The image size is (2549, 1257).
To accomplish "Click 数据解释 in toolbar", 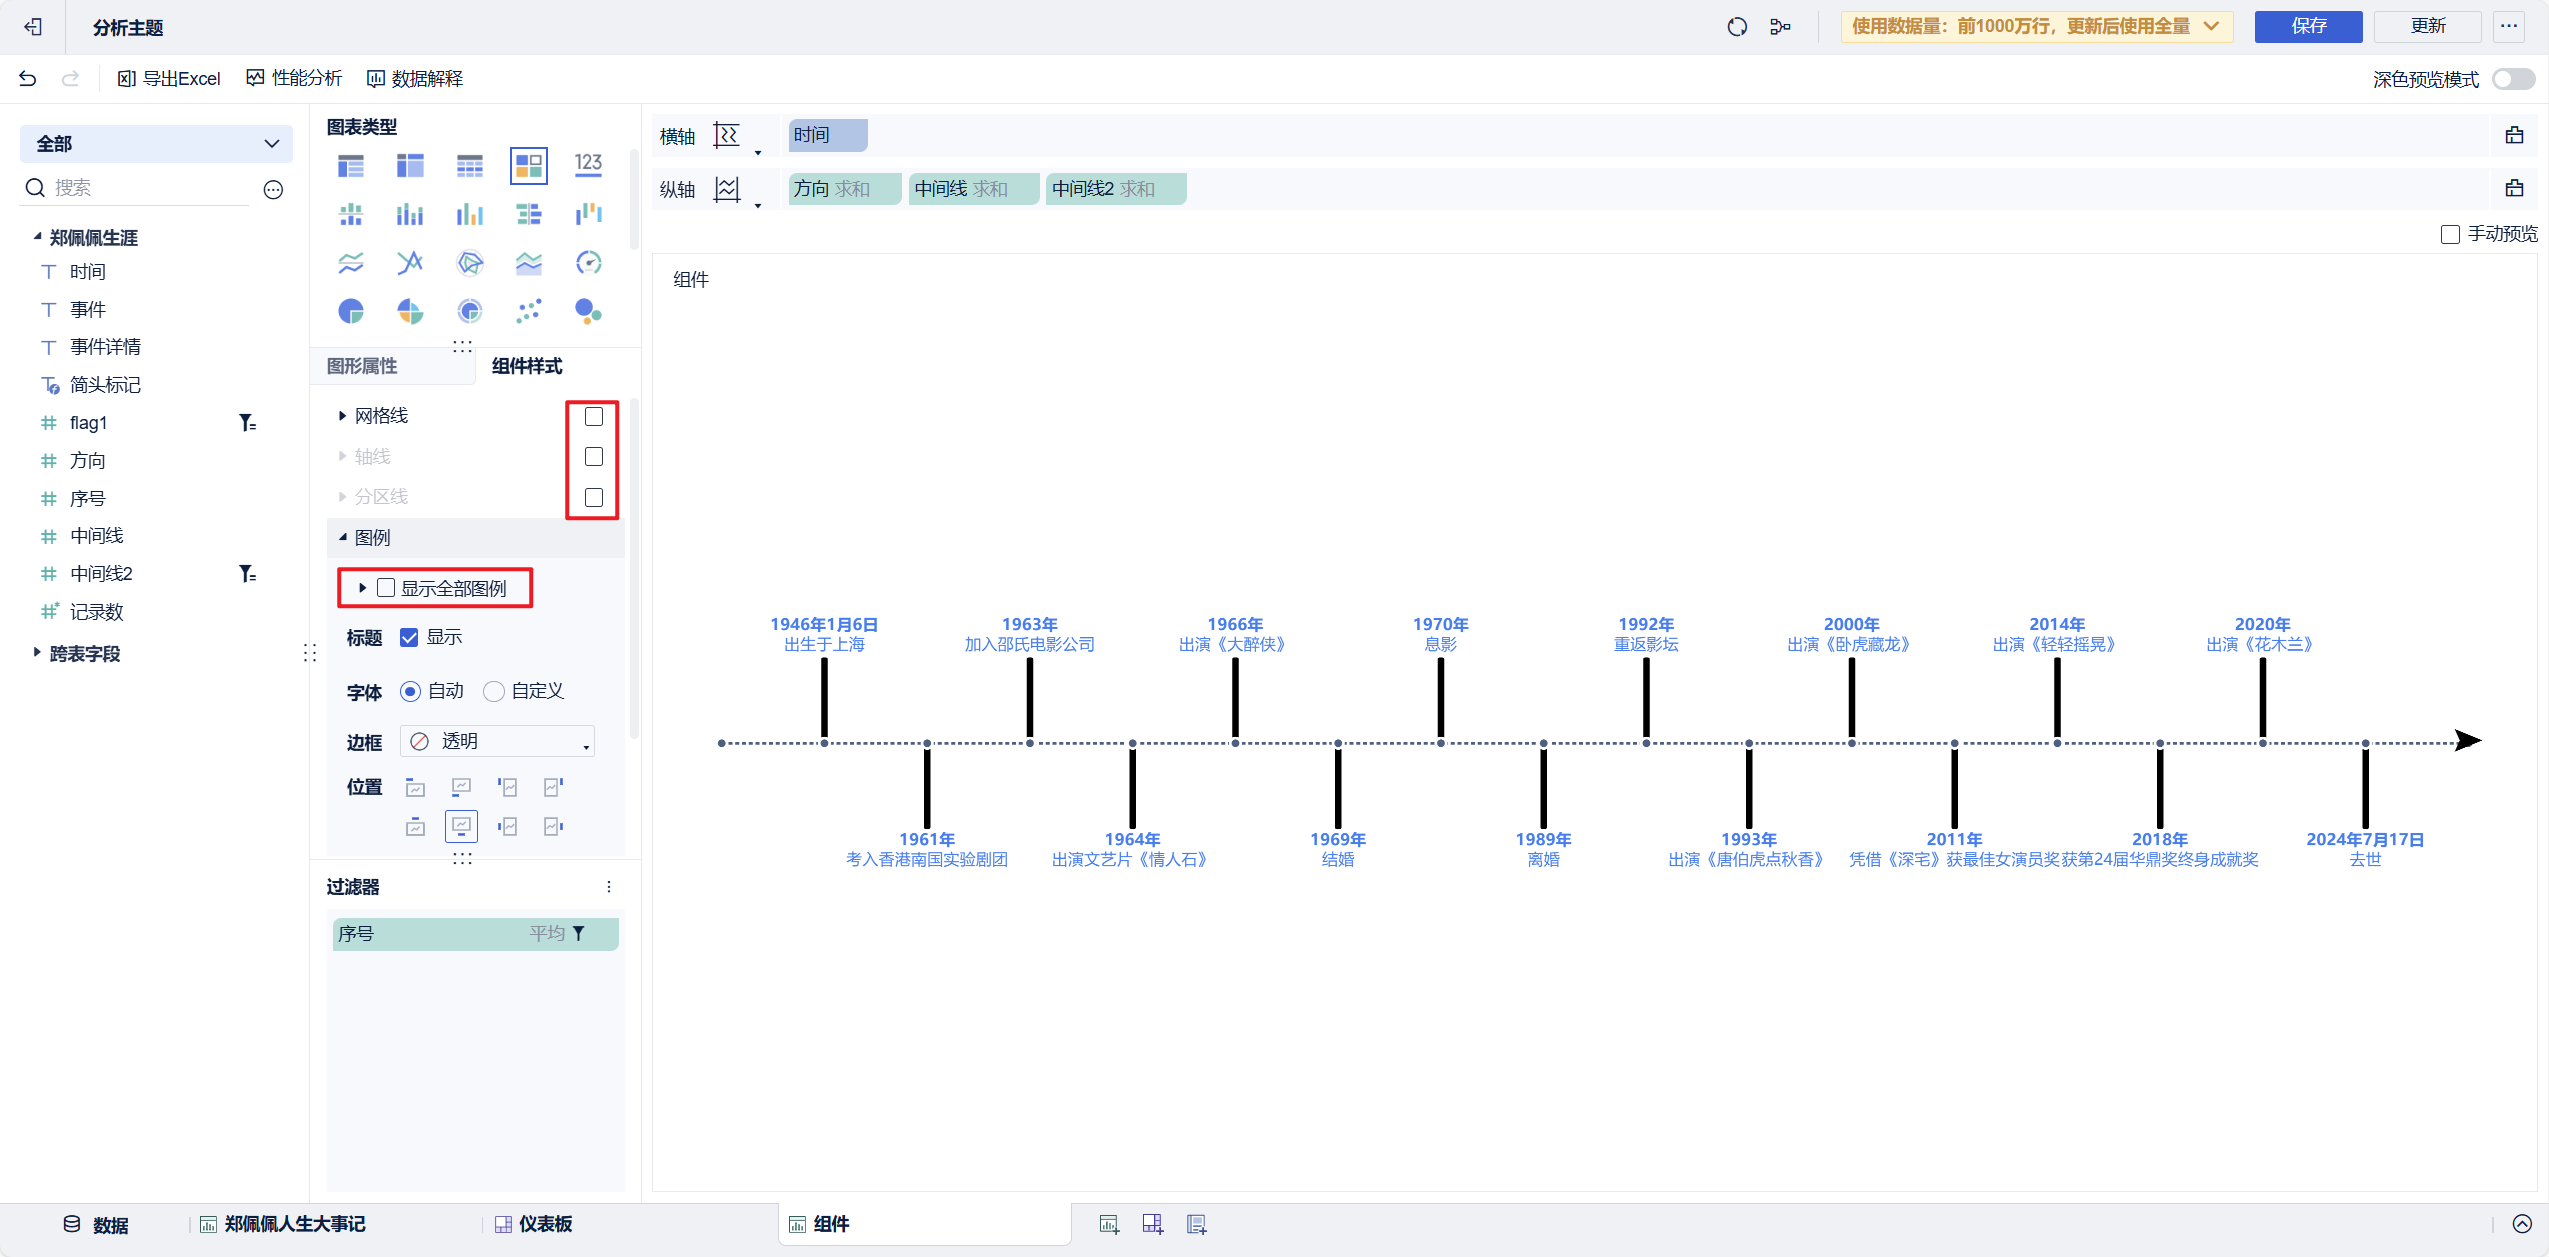I will coord(415,78).
